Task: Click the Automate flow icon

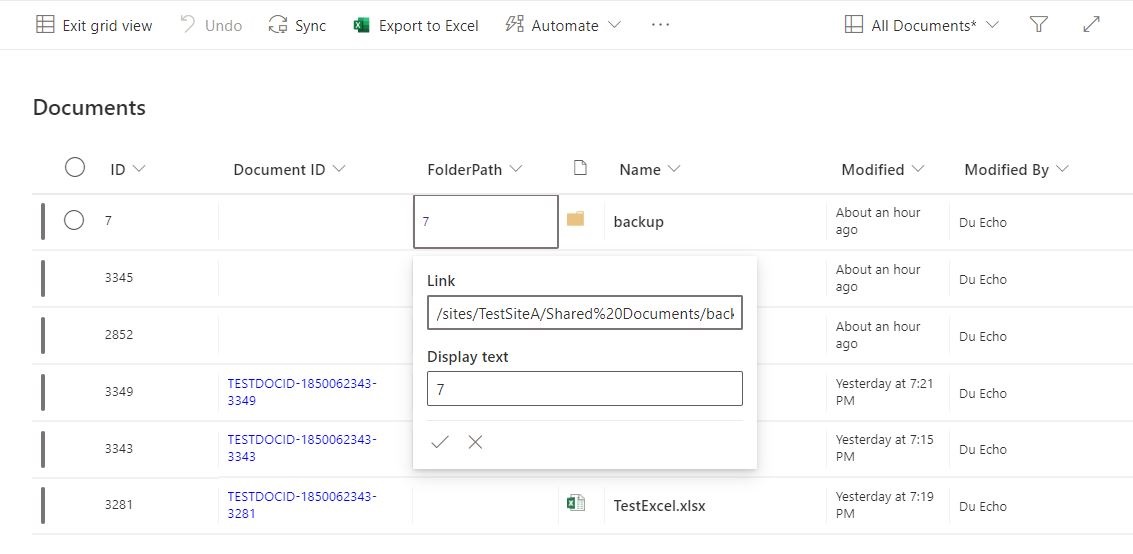Action: (x=514, y=25)
